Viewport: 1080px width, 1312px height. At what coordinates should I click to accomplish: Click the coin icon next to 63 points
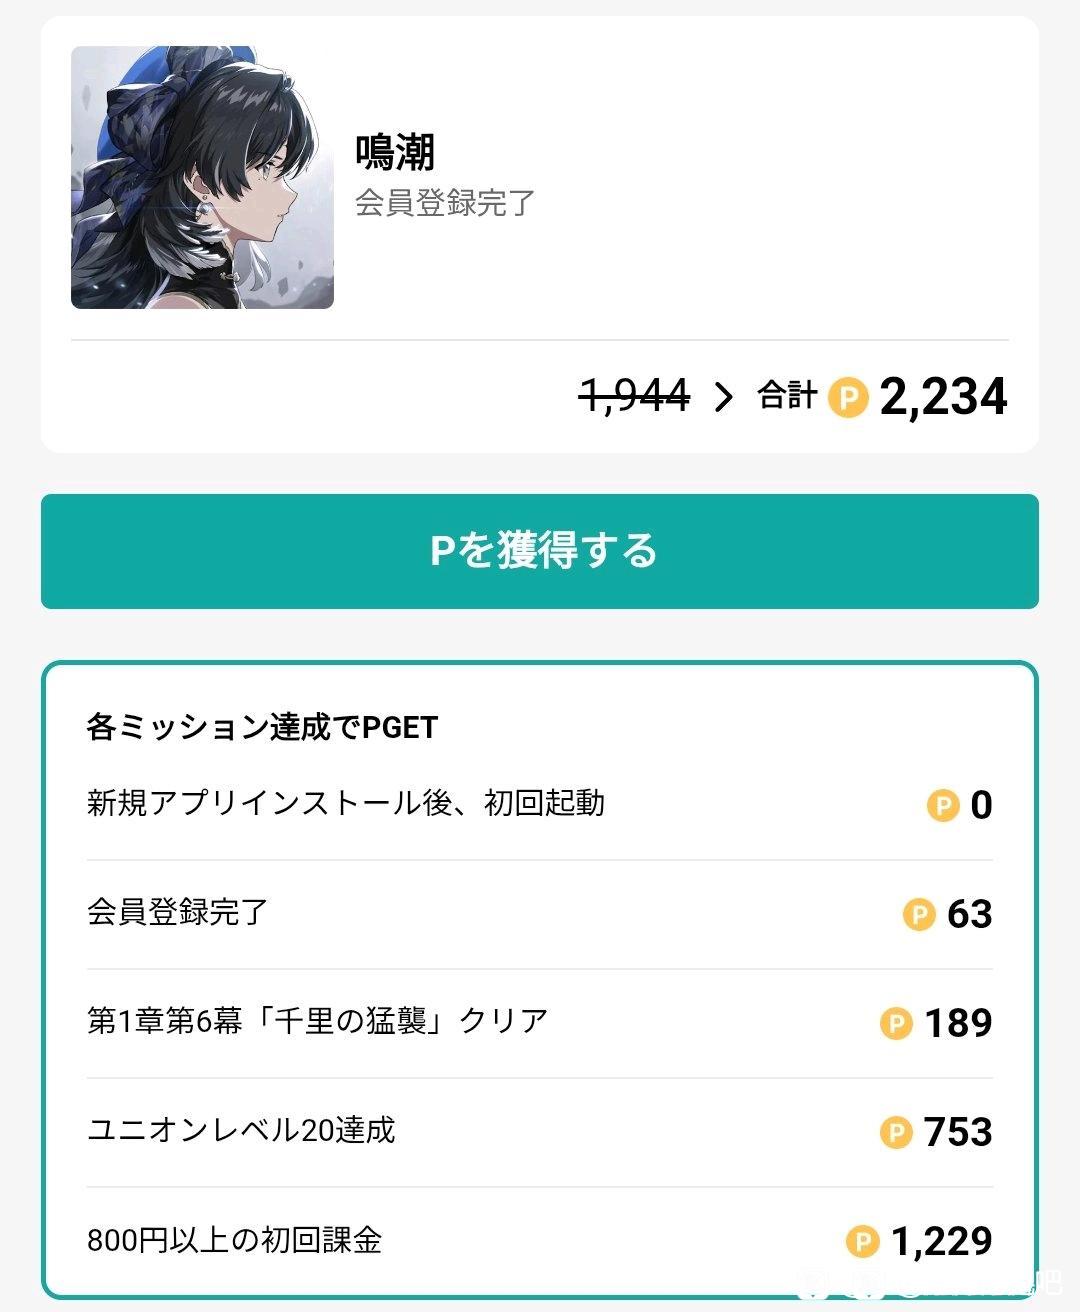point(919,914)
